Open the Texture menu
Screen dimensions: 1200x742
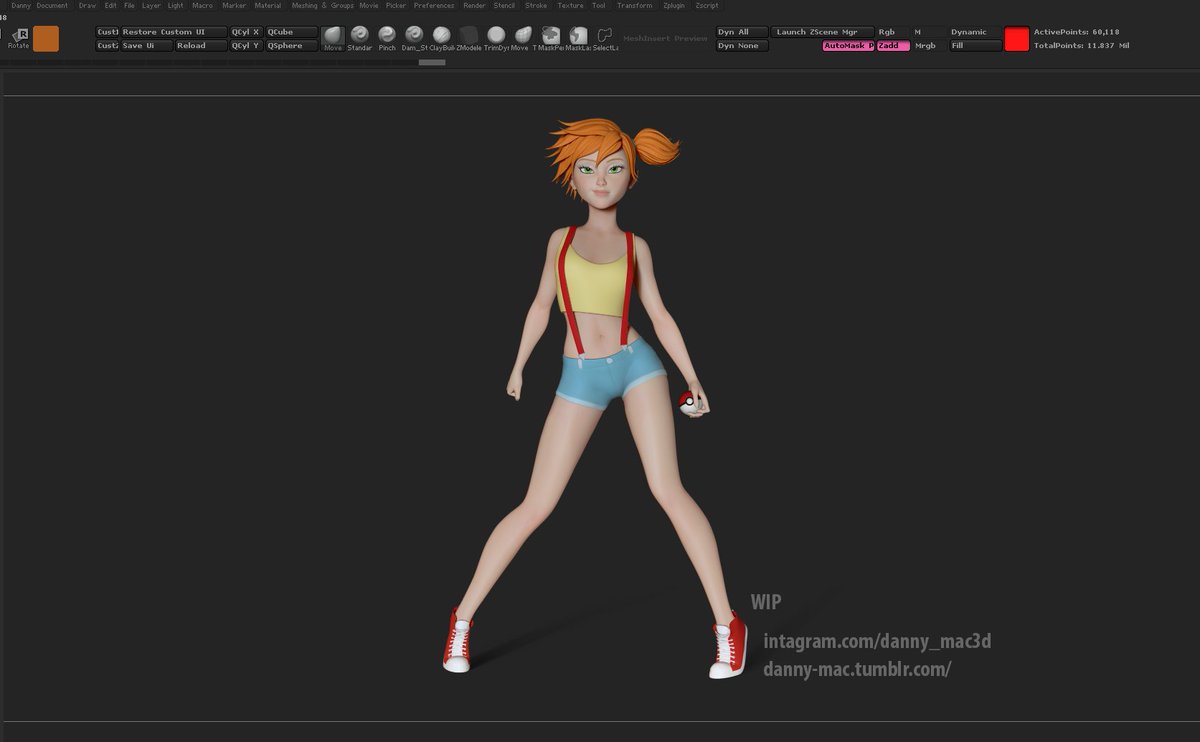tap(570, 6)
